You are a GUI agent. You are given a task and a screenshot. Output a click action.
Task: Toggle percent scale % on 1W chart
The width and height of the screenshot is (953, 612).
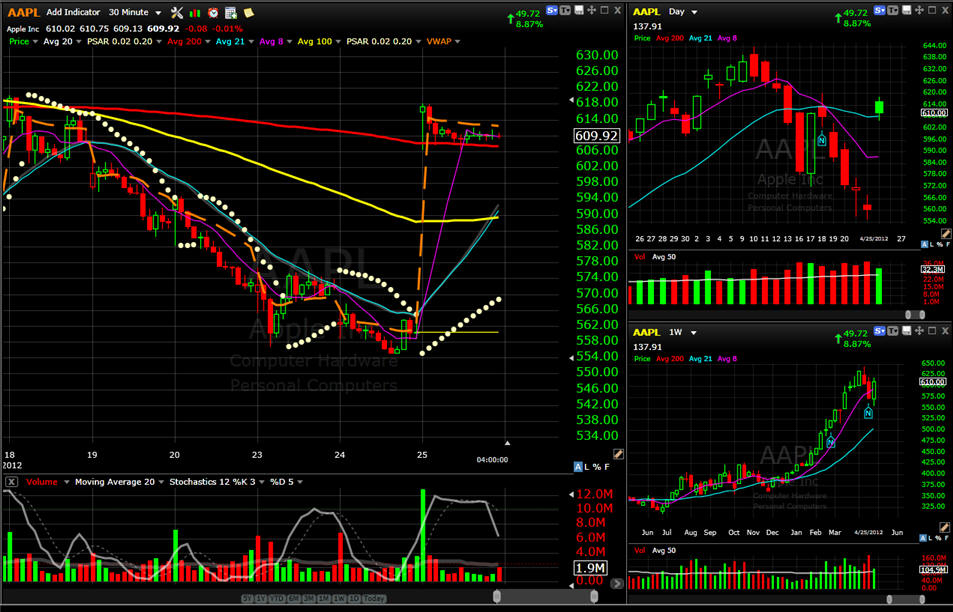(940, 538)
